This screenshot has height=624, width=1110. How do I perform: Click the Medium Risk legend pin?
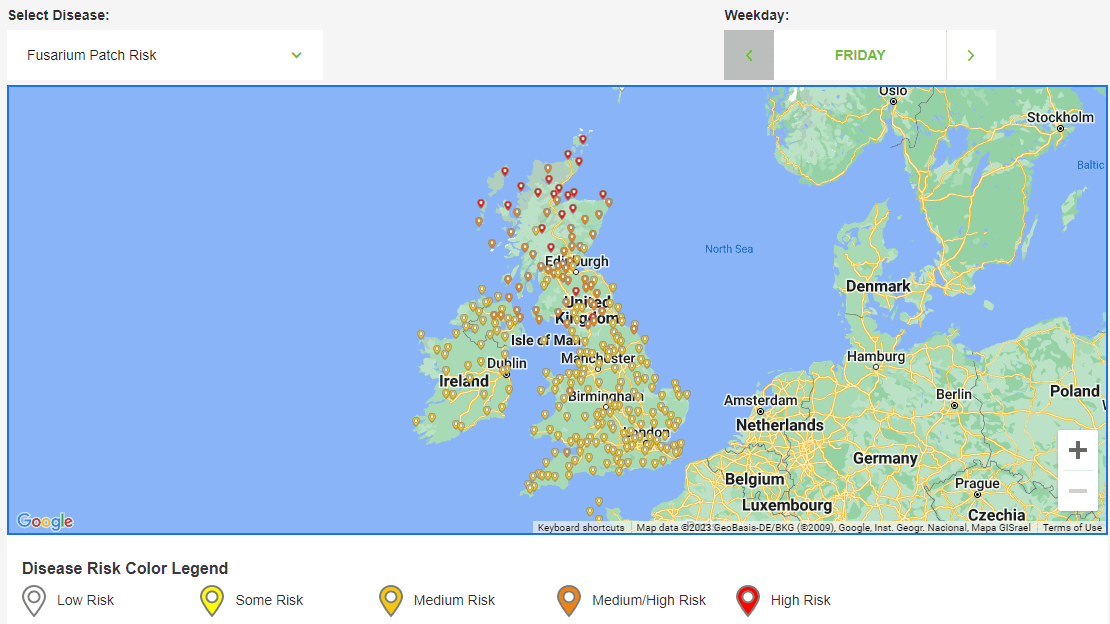(x=390, y=599)
